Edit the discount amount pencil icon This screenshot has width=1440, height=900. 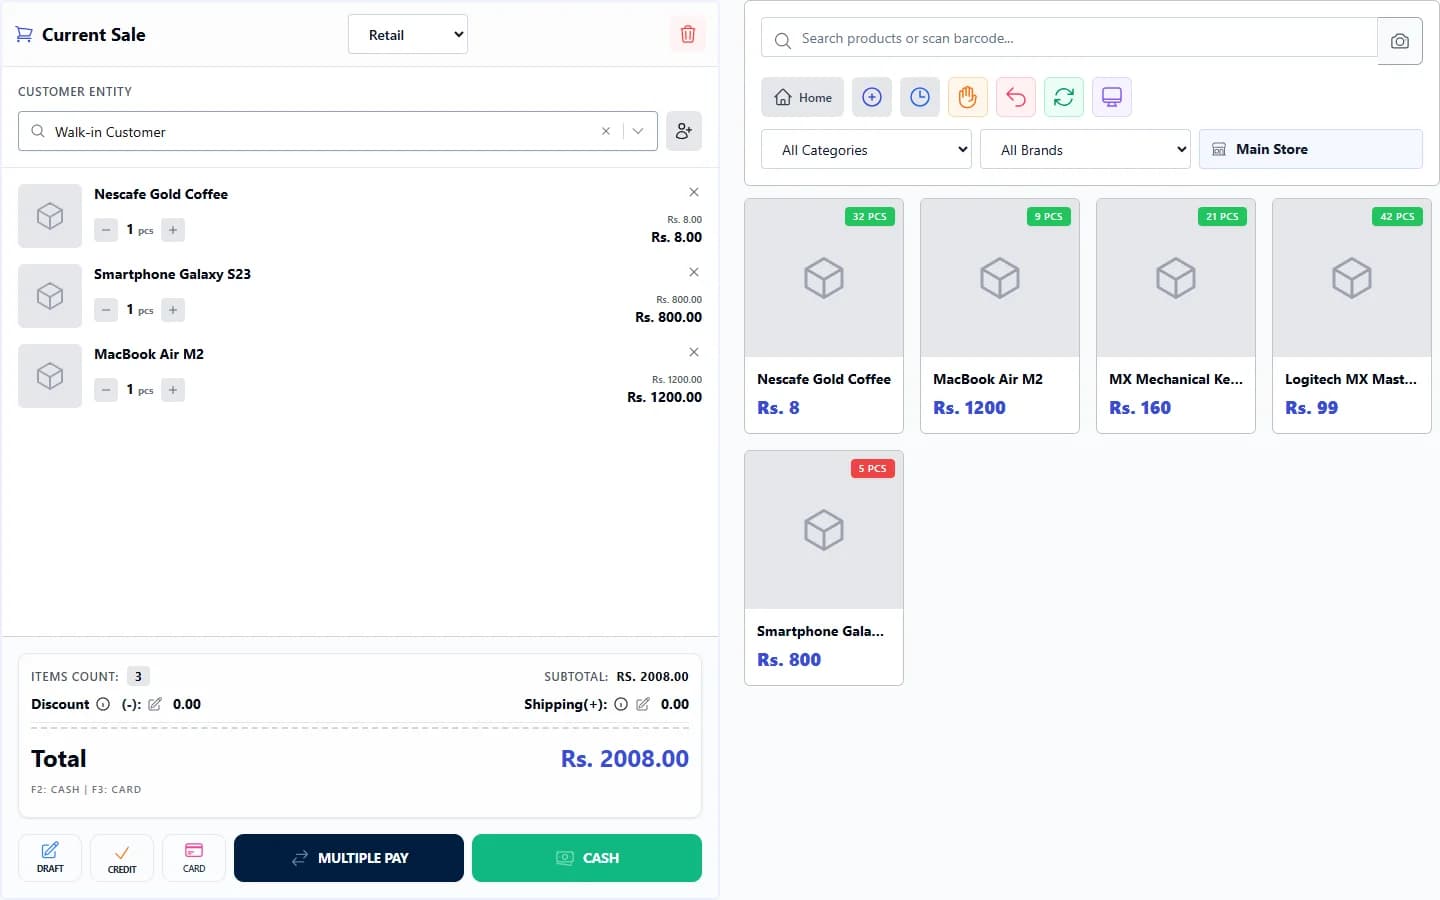pyautogui.click(x=155, y=704)
